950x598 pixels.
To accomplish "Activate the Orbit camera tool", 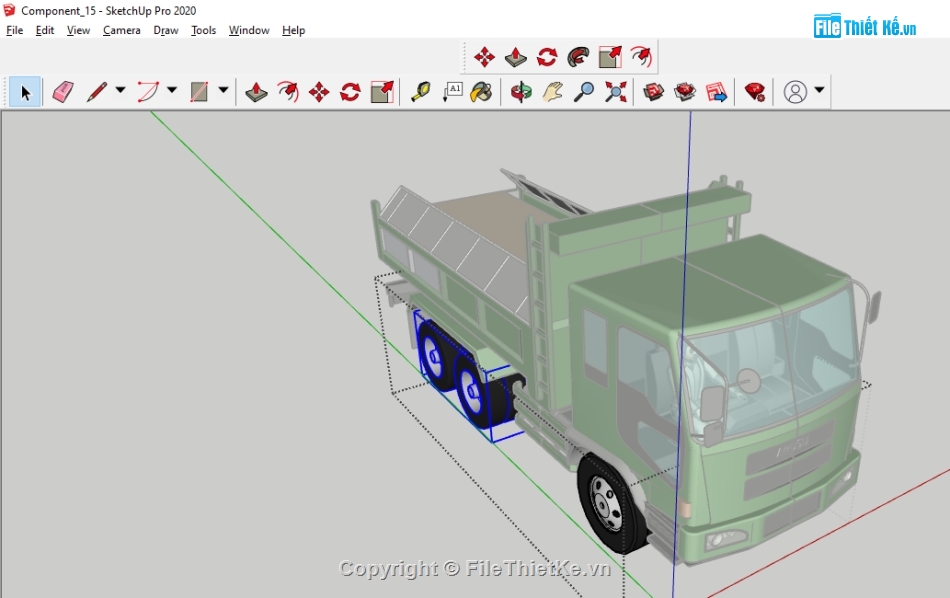I will [520, 92].
